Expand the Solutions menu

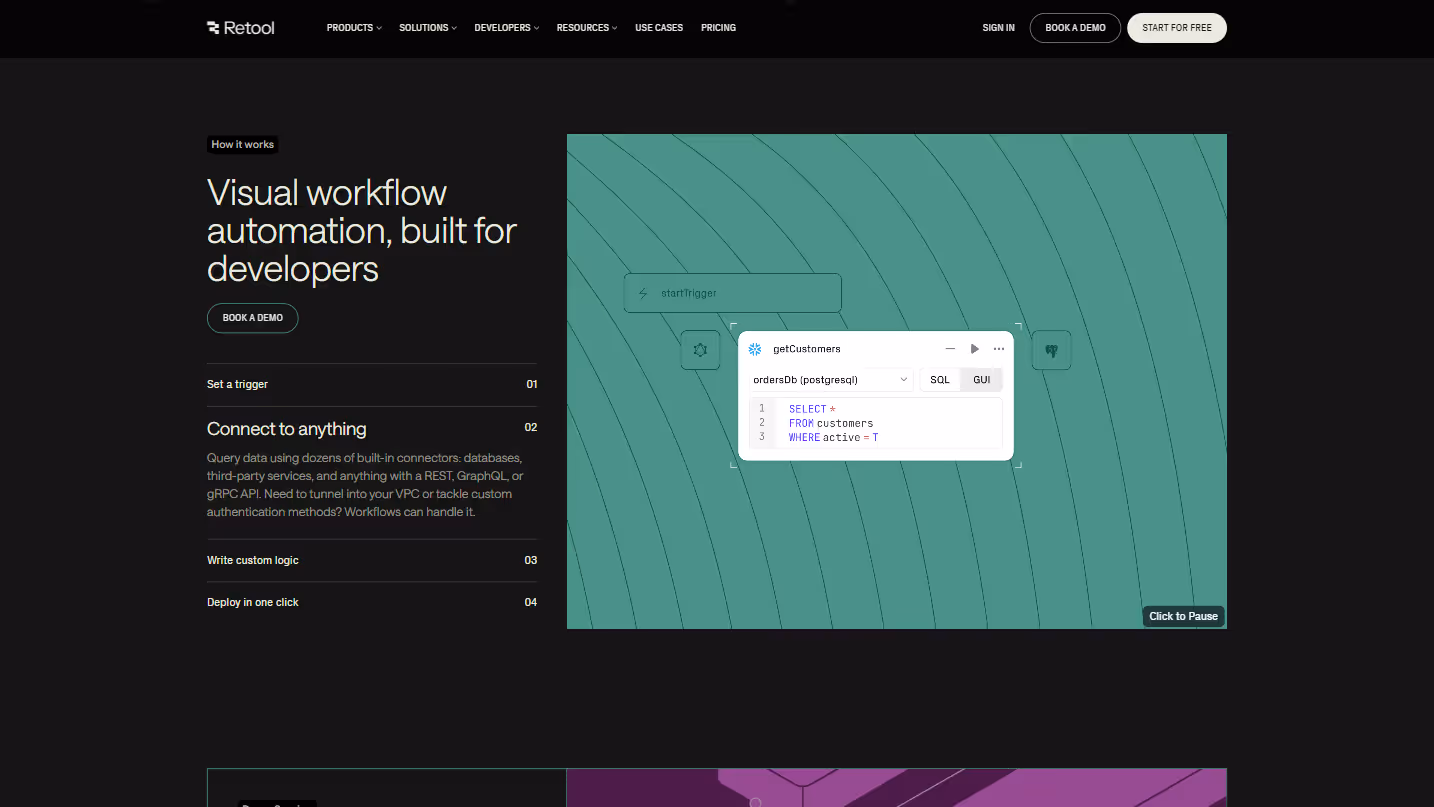[x=428, y=28]
